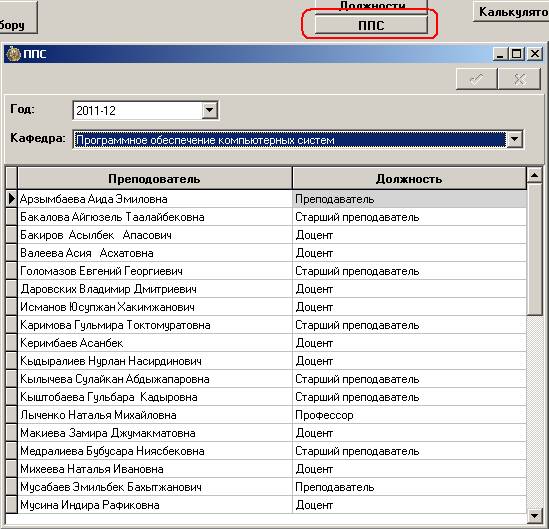The width and height of the screenshot is (549, 529).
Task: Select the 2011-12 year combo box
Action: pos(145,110)
